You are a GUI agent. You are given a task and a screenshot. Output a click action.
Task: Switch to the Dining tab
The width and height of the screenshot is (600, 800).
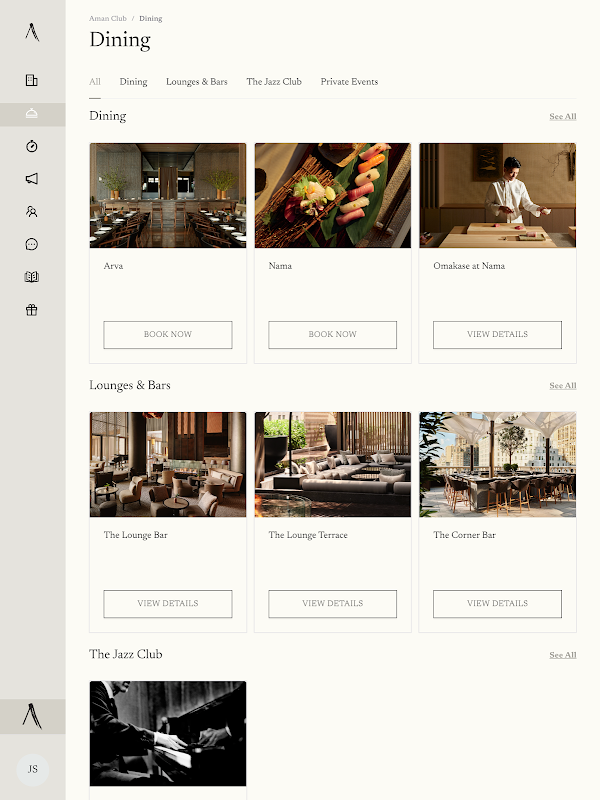[x=133, y=82]
